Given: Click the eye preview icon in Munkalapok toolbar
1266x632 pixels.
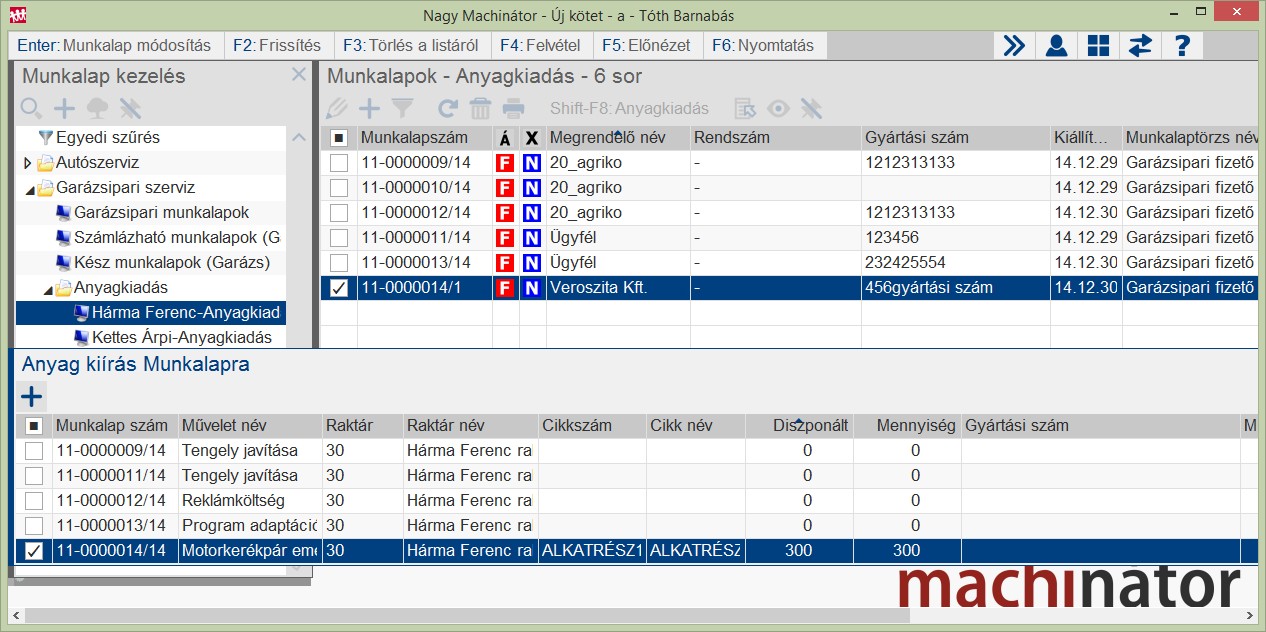Looking at the screenshot, I should (778, 108).
